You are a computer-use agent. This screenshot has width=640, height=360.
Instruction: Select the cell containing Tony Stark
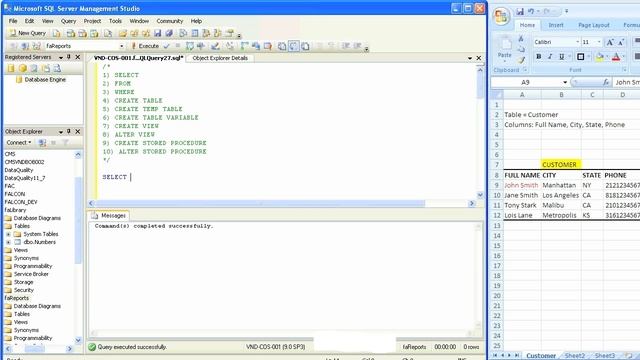point(522,205)
